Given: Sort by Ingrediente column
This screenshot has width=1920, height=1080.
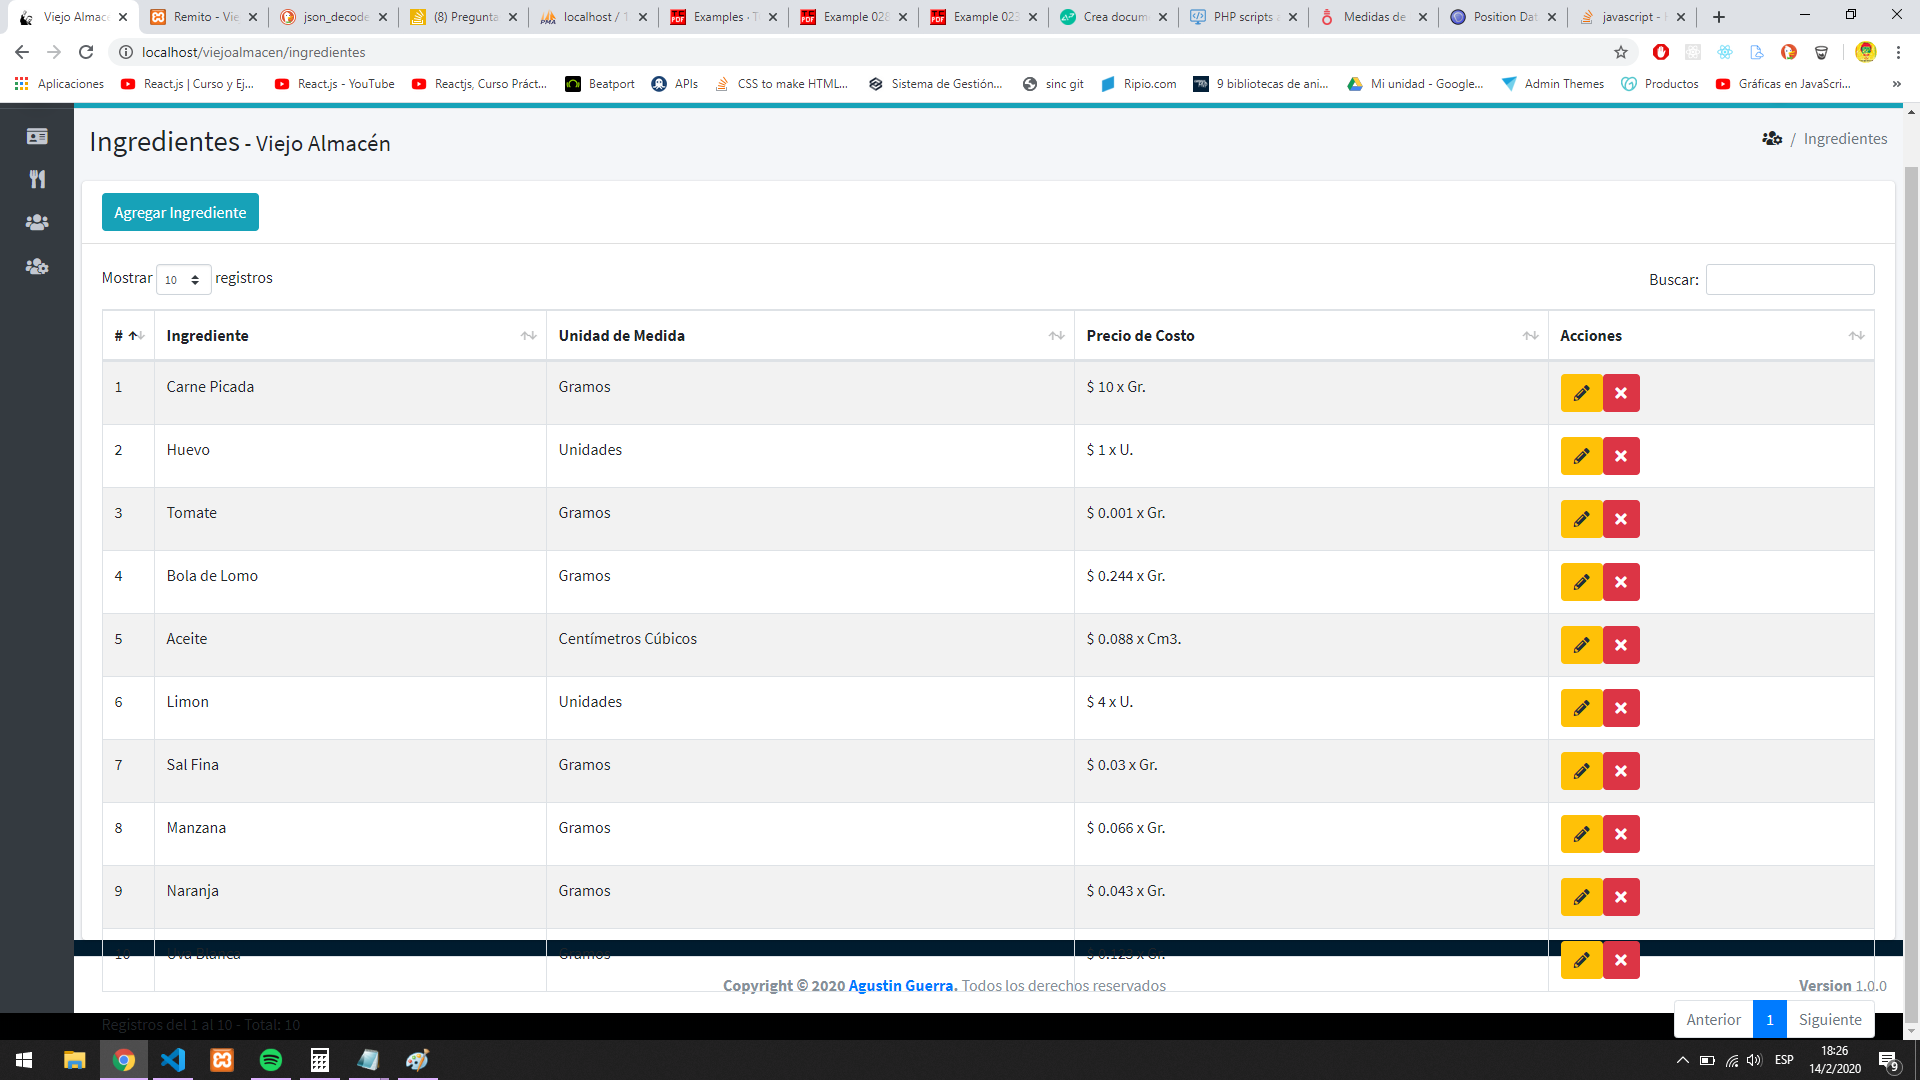Looking at the screenshot, I should click(350, 336).
